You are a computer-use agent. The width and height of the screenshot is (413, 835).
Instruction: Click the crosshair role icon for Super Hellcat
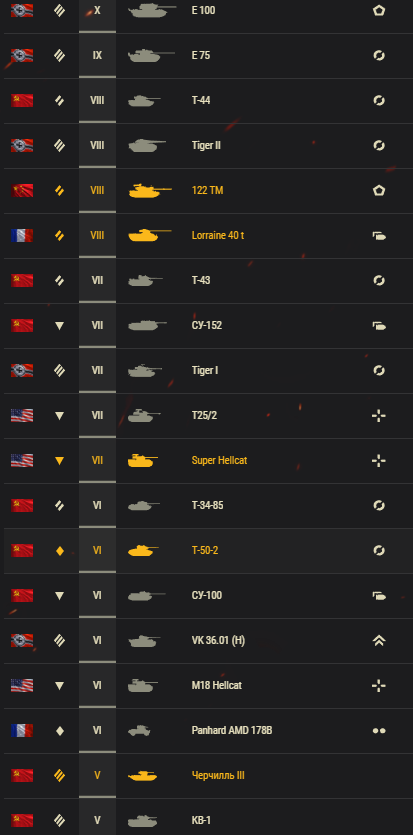(x=379, y=460)
